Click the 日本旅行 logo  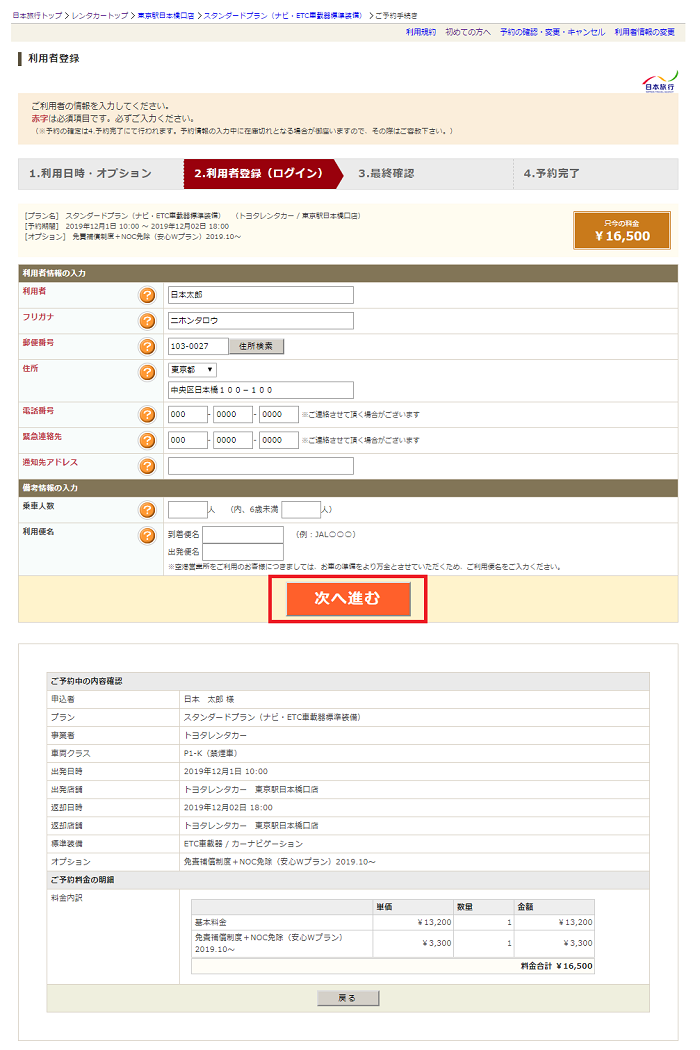point(658,81)
